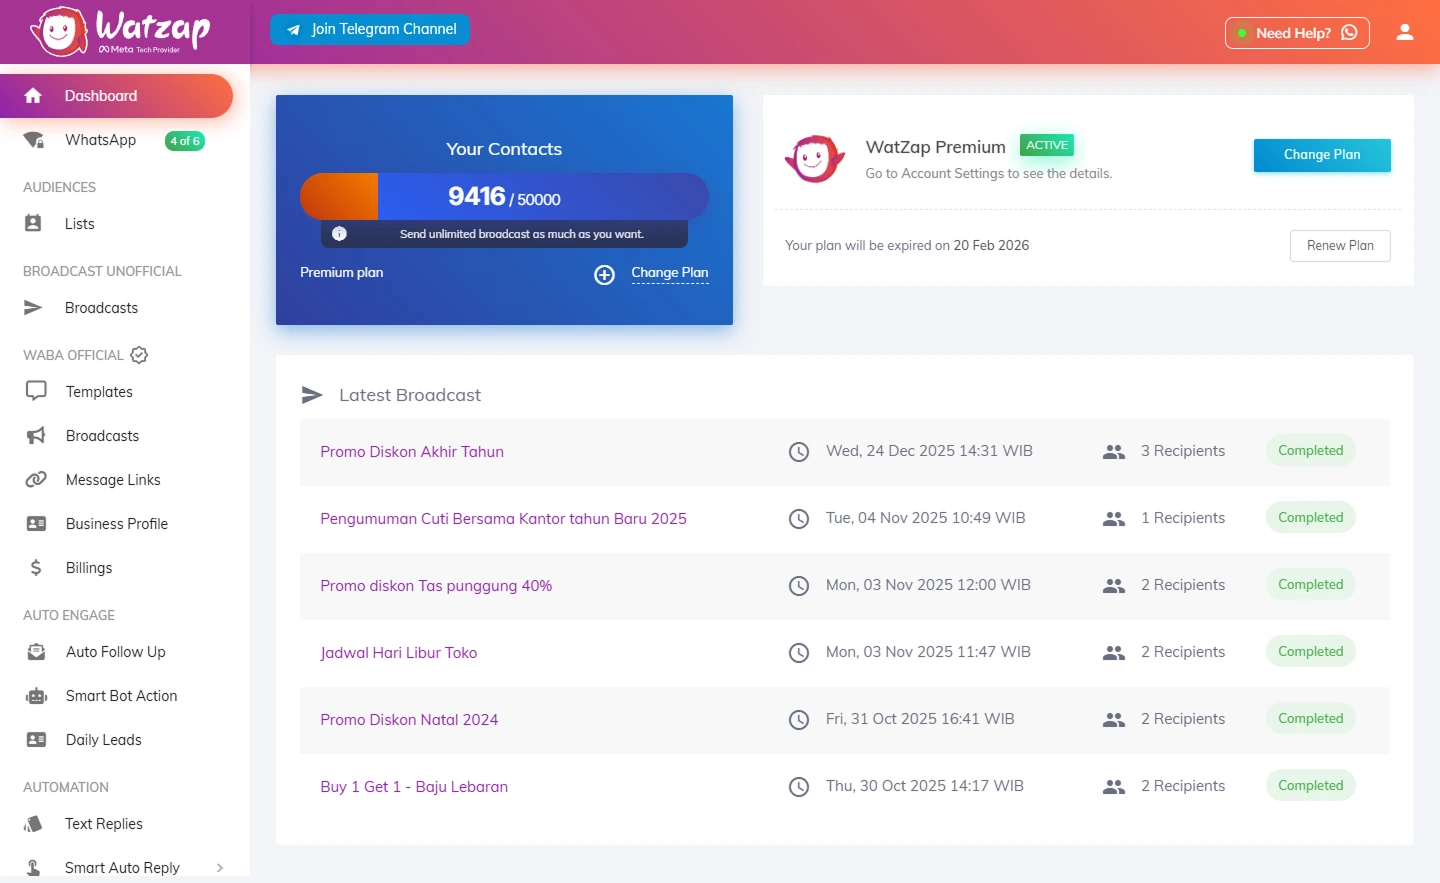The image size is (1440, 883).
Task: Click the Smart Bot Action robot icon
Action: 36,696
